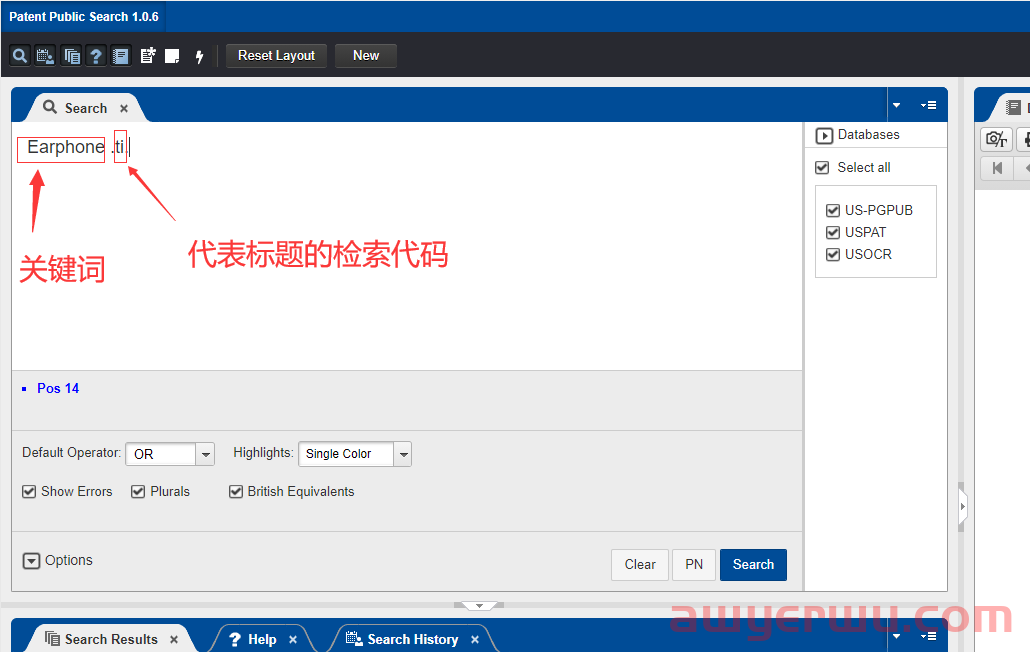Open Help via the question mark toolbar icon
Screen dimensions: 1030x652
(96, 56)
